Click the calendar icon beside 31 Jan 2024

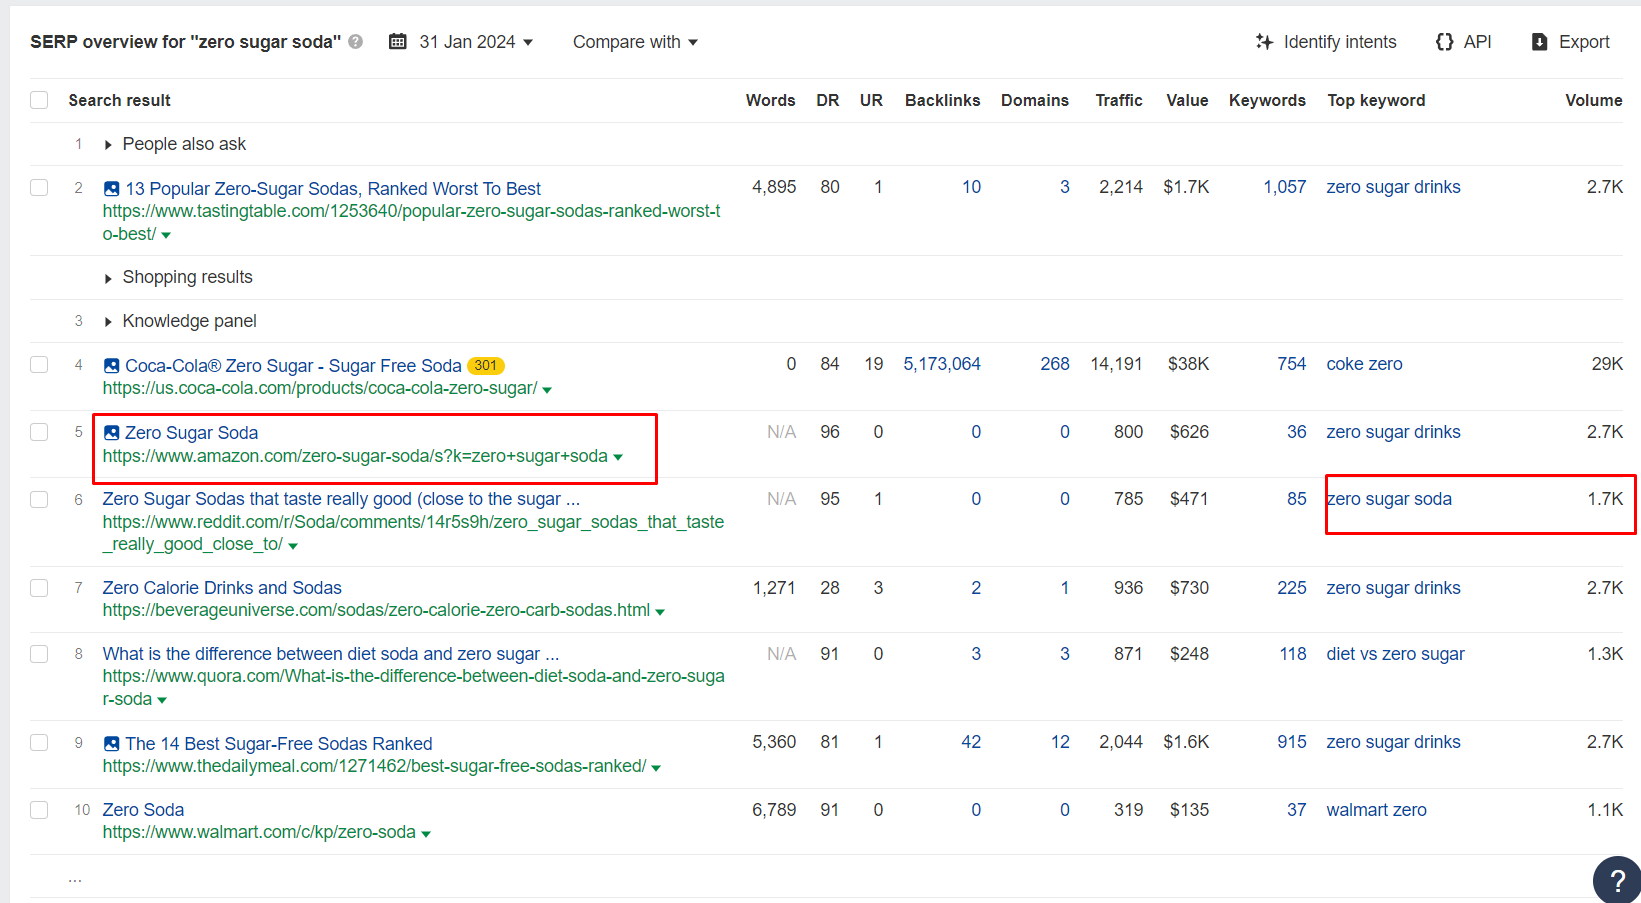coord(398,42)
